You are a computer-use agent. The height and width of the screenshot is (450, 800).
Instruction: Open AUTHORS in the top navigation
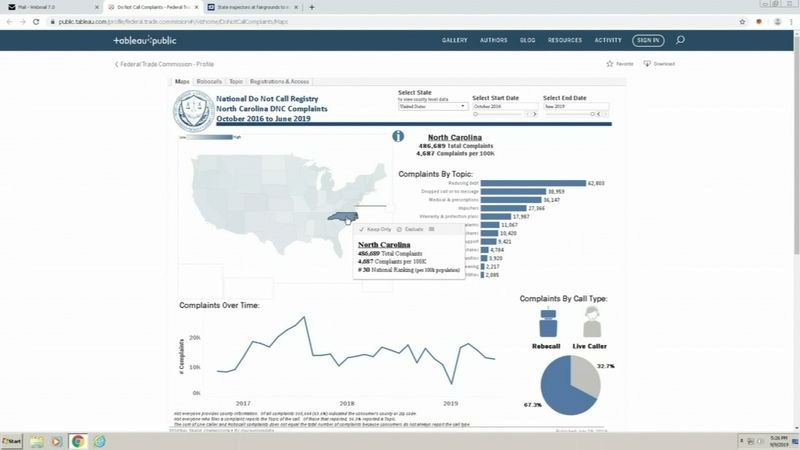pyautogui.click(x=493, y=40)
